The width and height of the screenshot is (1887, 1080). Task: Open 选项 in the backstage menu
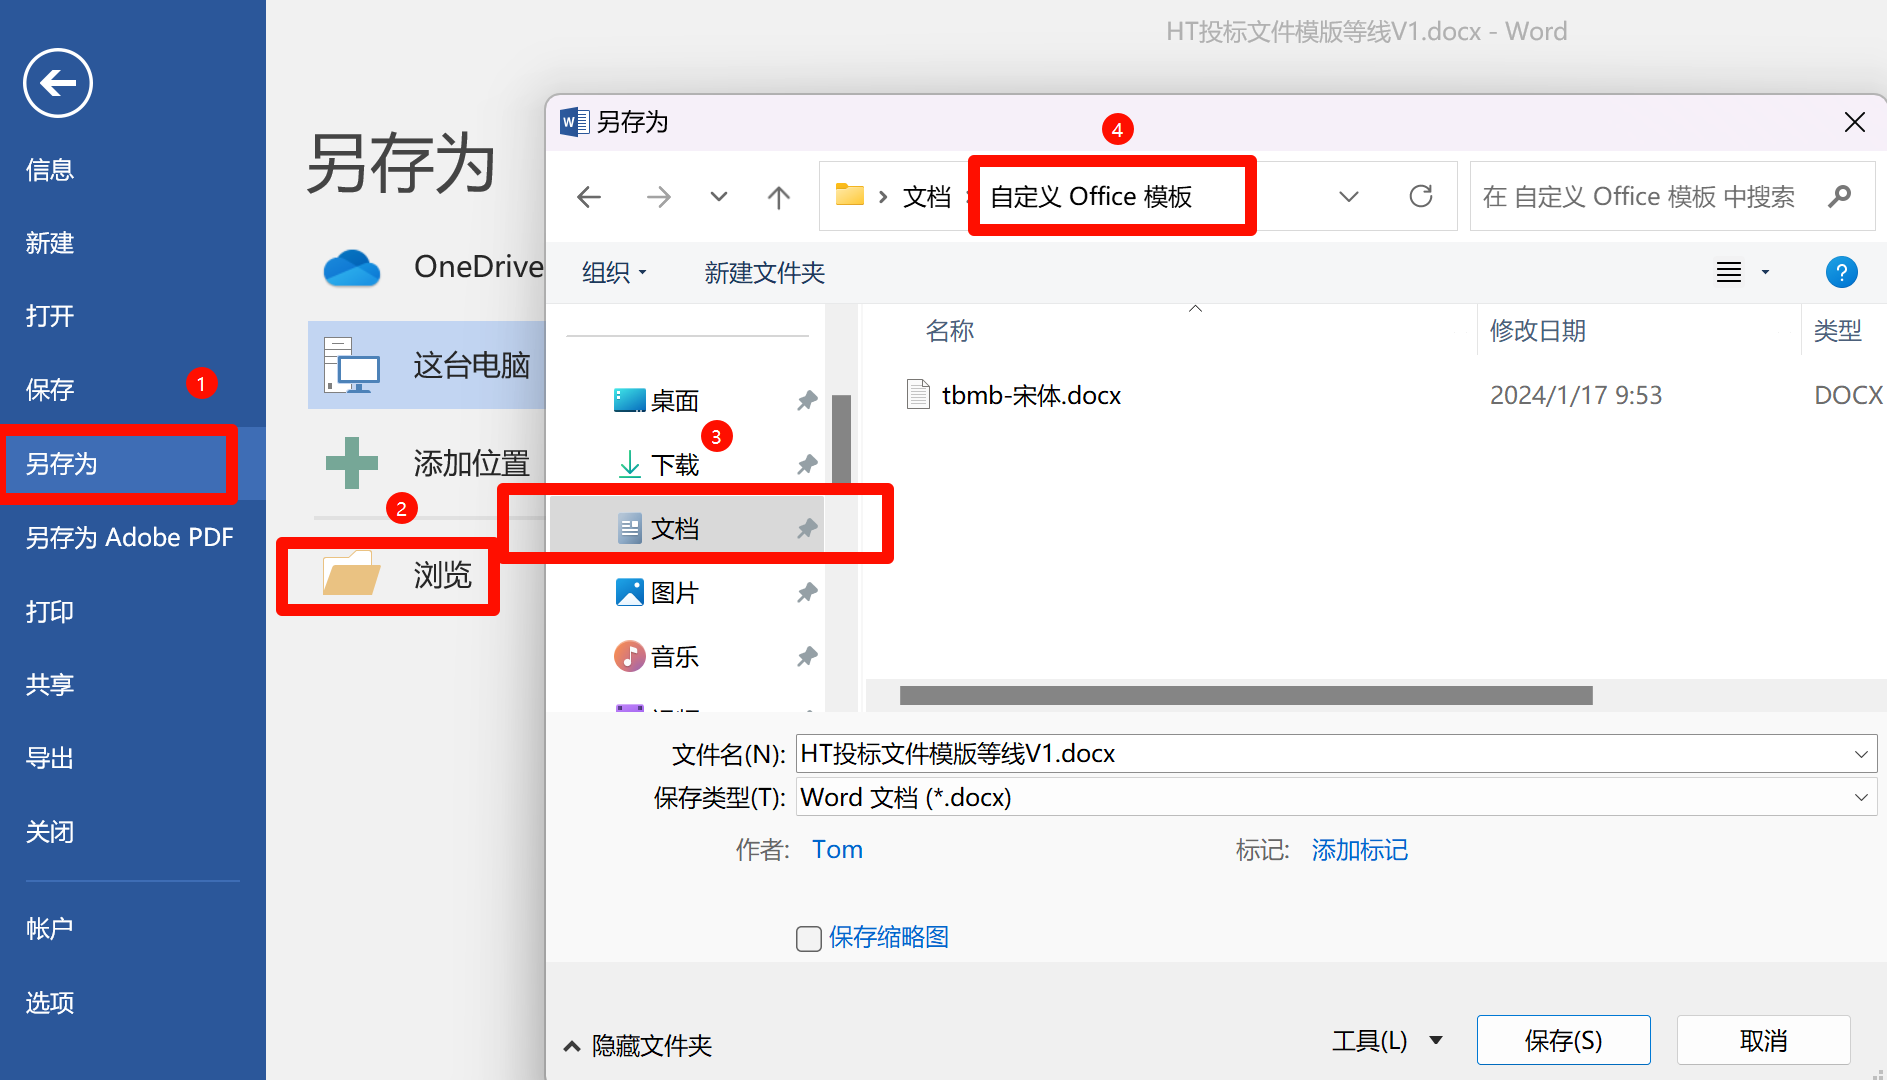50,1002
